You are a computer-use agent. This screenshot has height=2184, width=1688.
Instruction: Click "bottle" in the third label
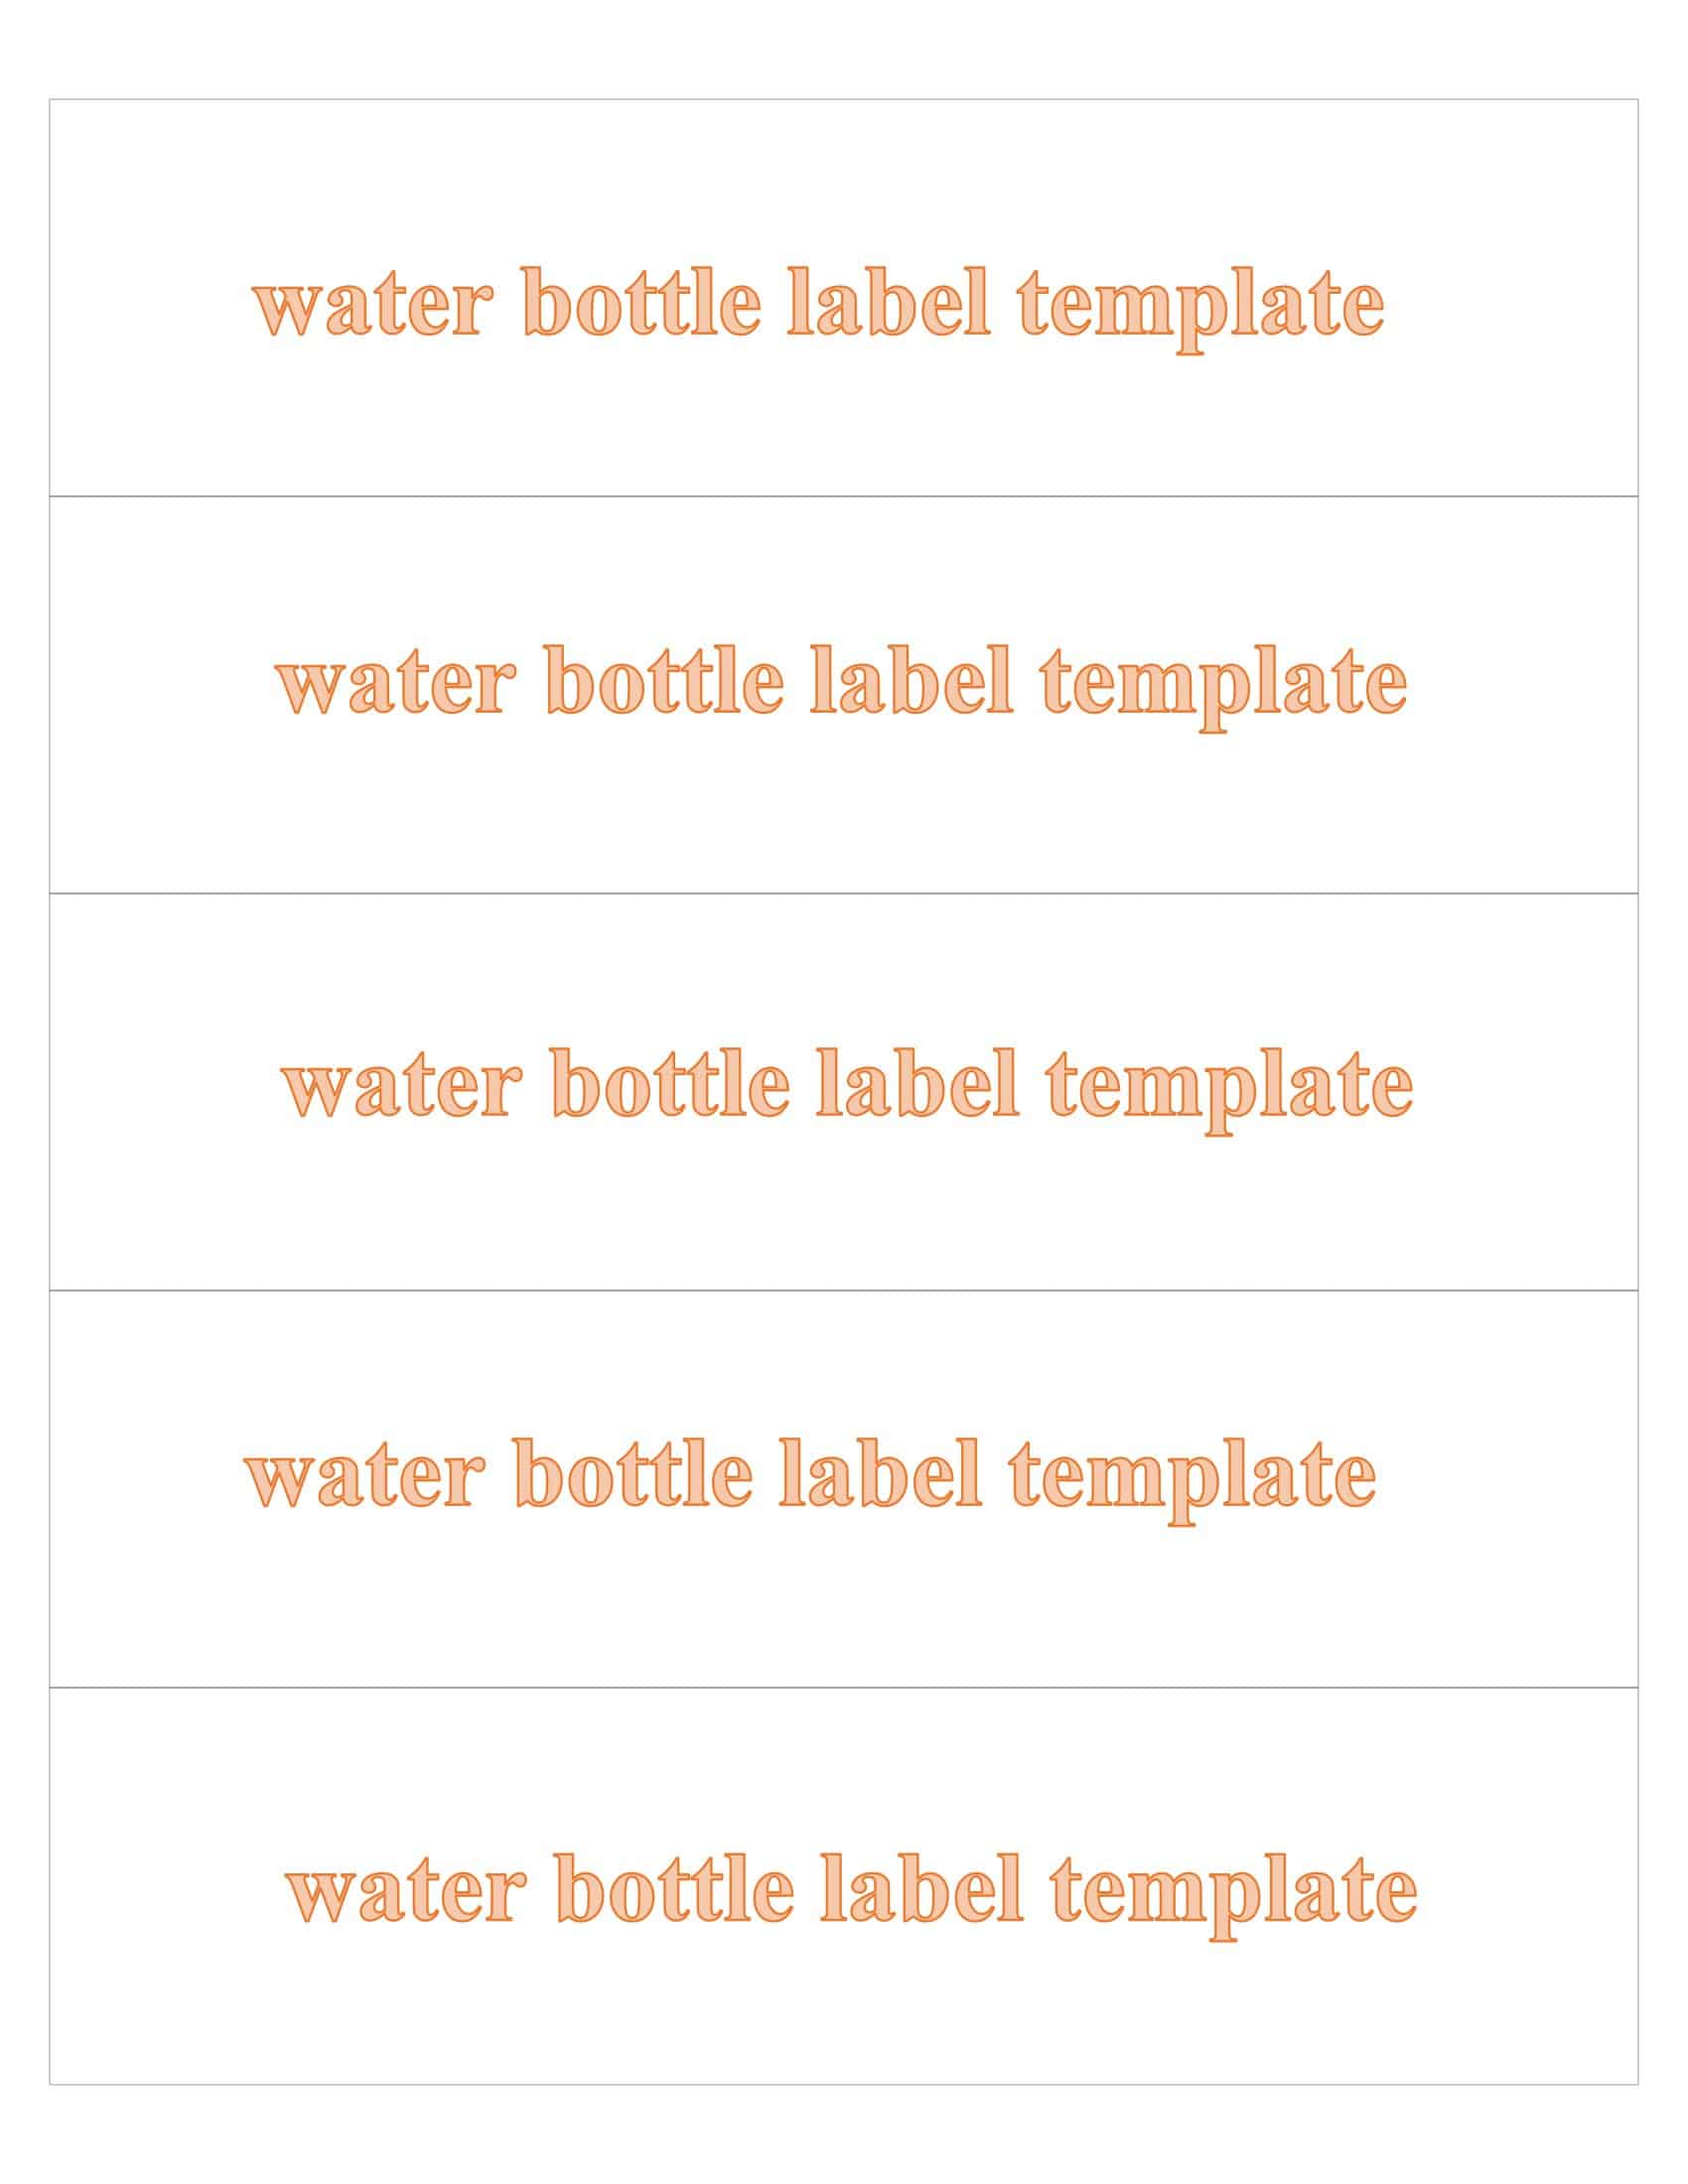[671, 1082]
